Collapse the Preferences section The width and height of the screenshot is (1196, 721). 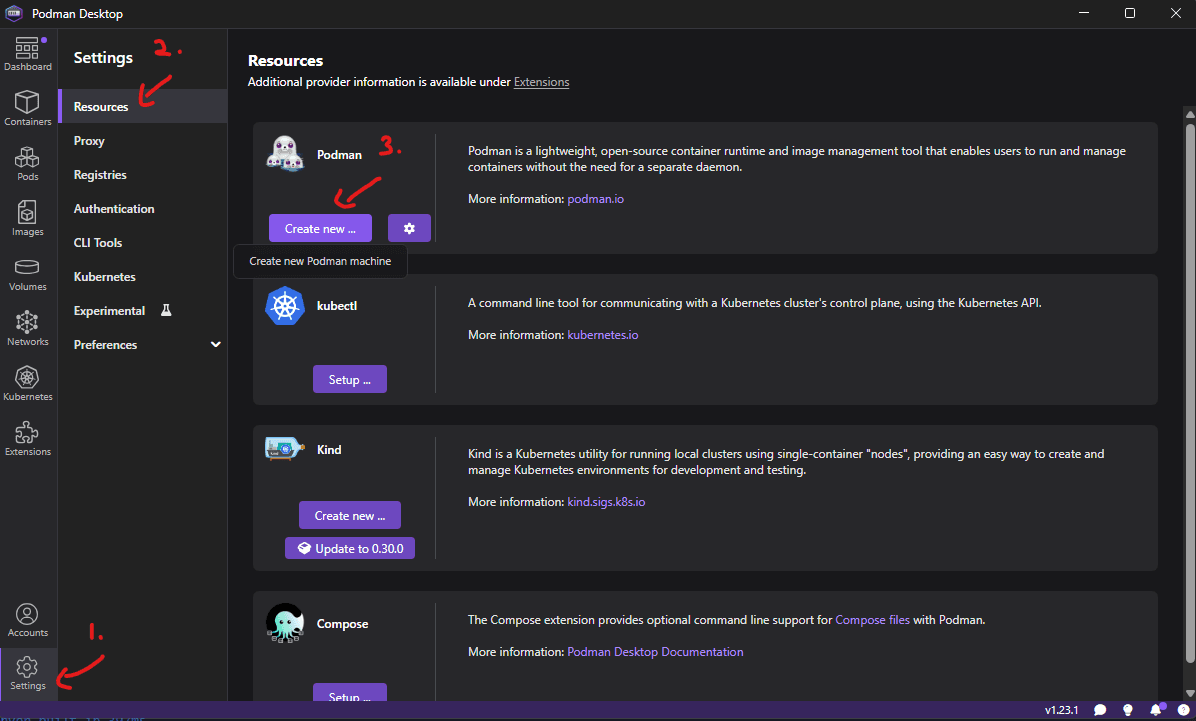(x=215, y=344)
